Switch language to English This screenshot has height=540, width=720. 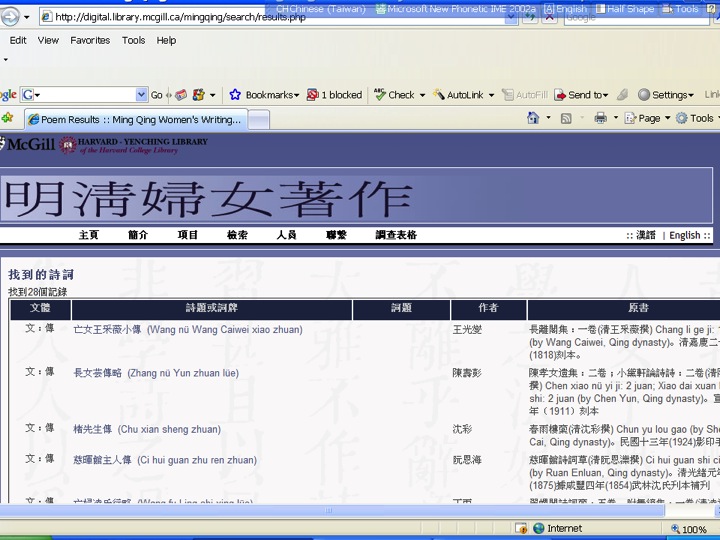[x=685, y=235]
